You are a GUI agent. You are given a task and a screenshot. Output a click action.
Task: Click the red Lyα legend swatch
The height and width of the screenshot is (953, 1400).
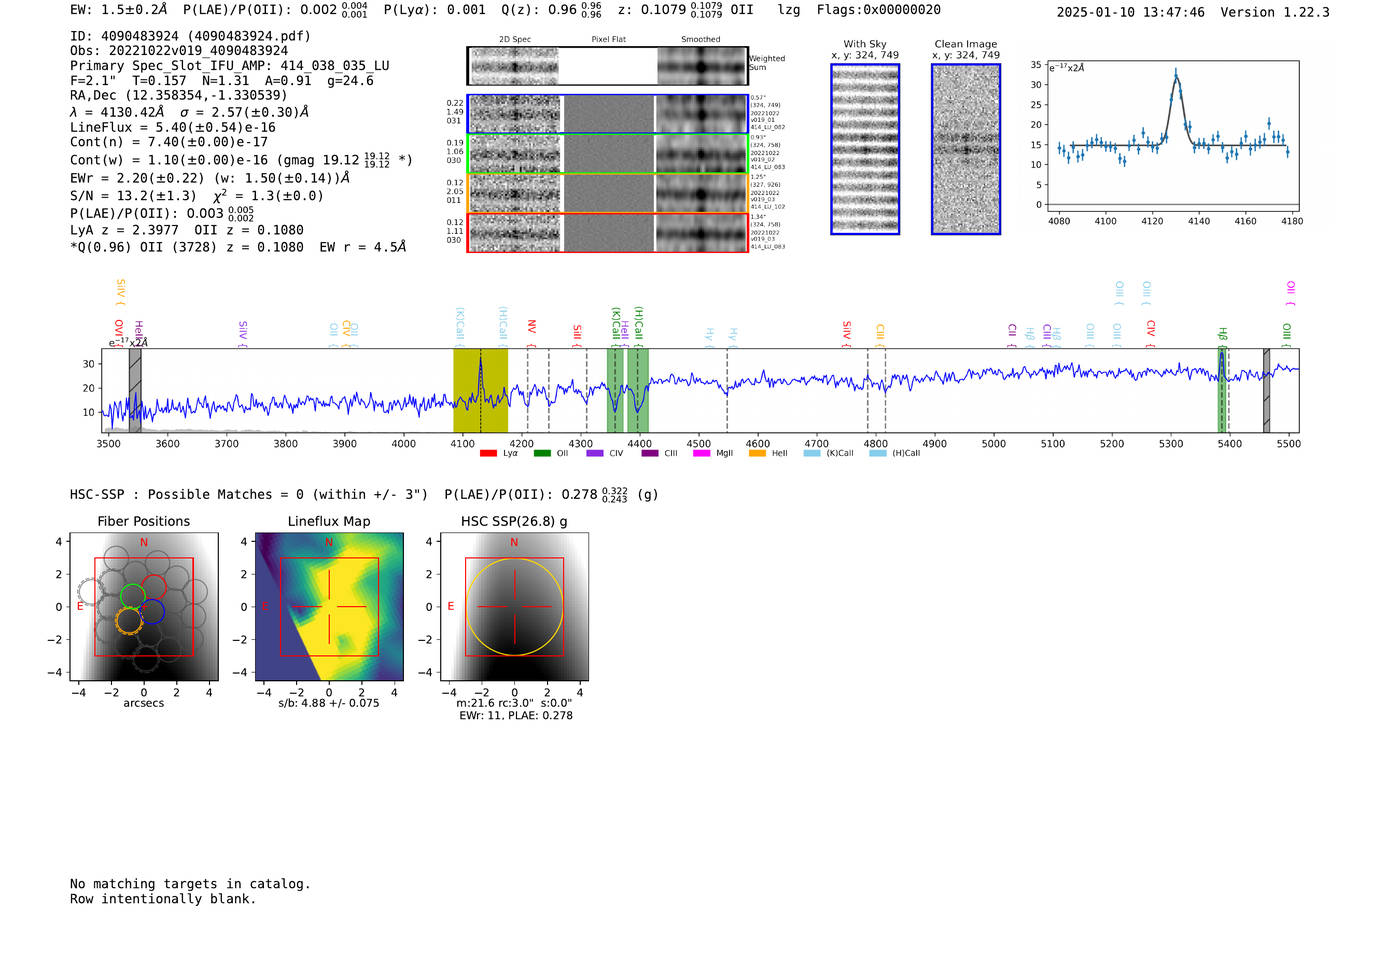coord(488,453)
